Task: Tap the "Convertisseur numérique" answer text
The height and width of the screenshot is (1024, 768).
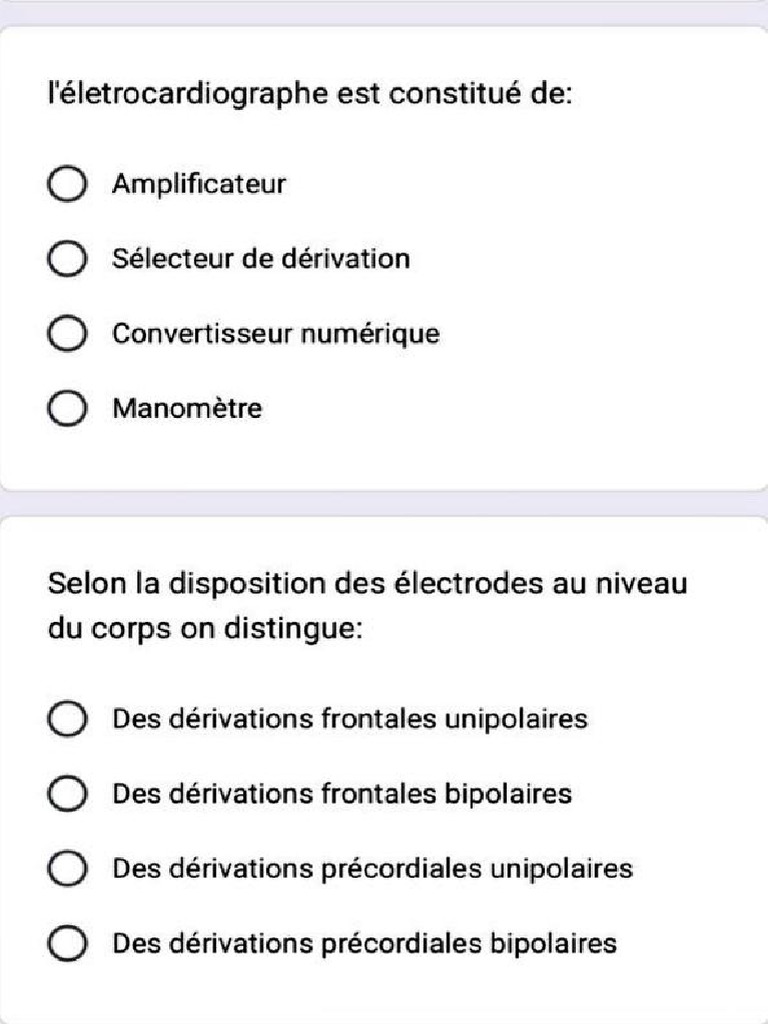Action: click(275, 334)
